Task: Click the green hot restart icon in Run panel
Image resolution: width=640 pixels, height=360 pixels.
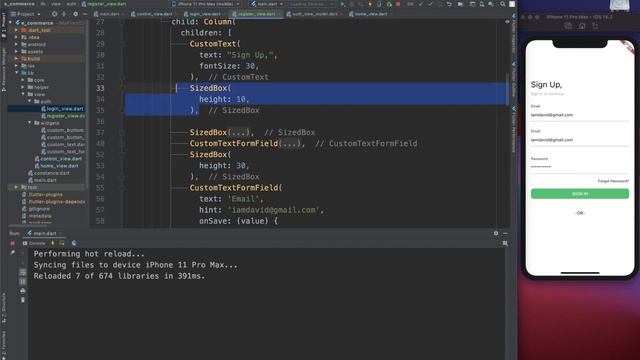Action: 62,243
